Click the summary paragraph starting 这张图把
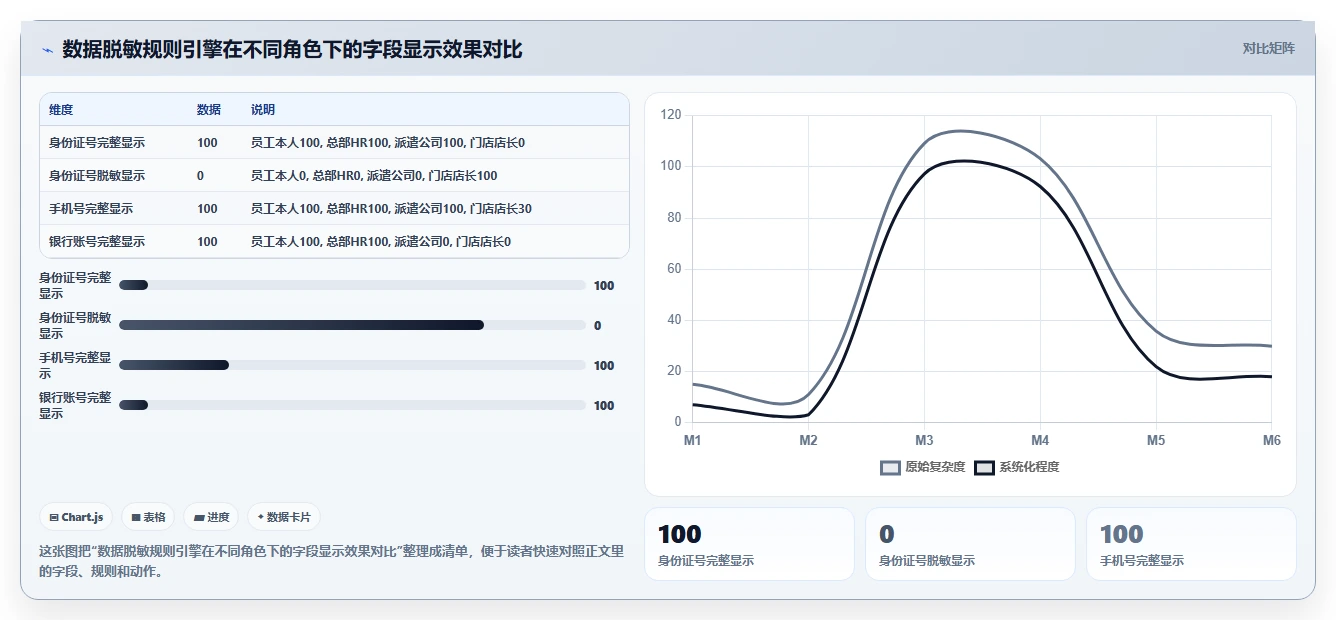This screenshot has width=1336, height=620. click(x=331, y=561)
